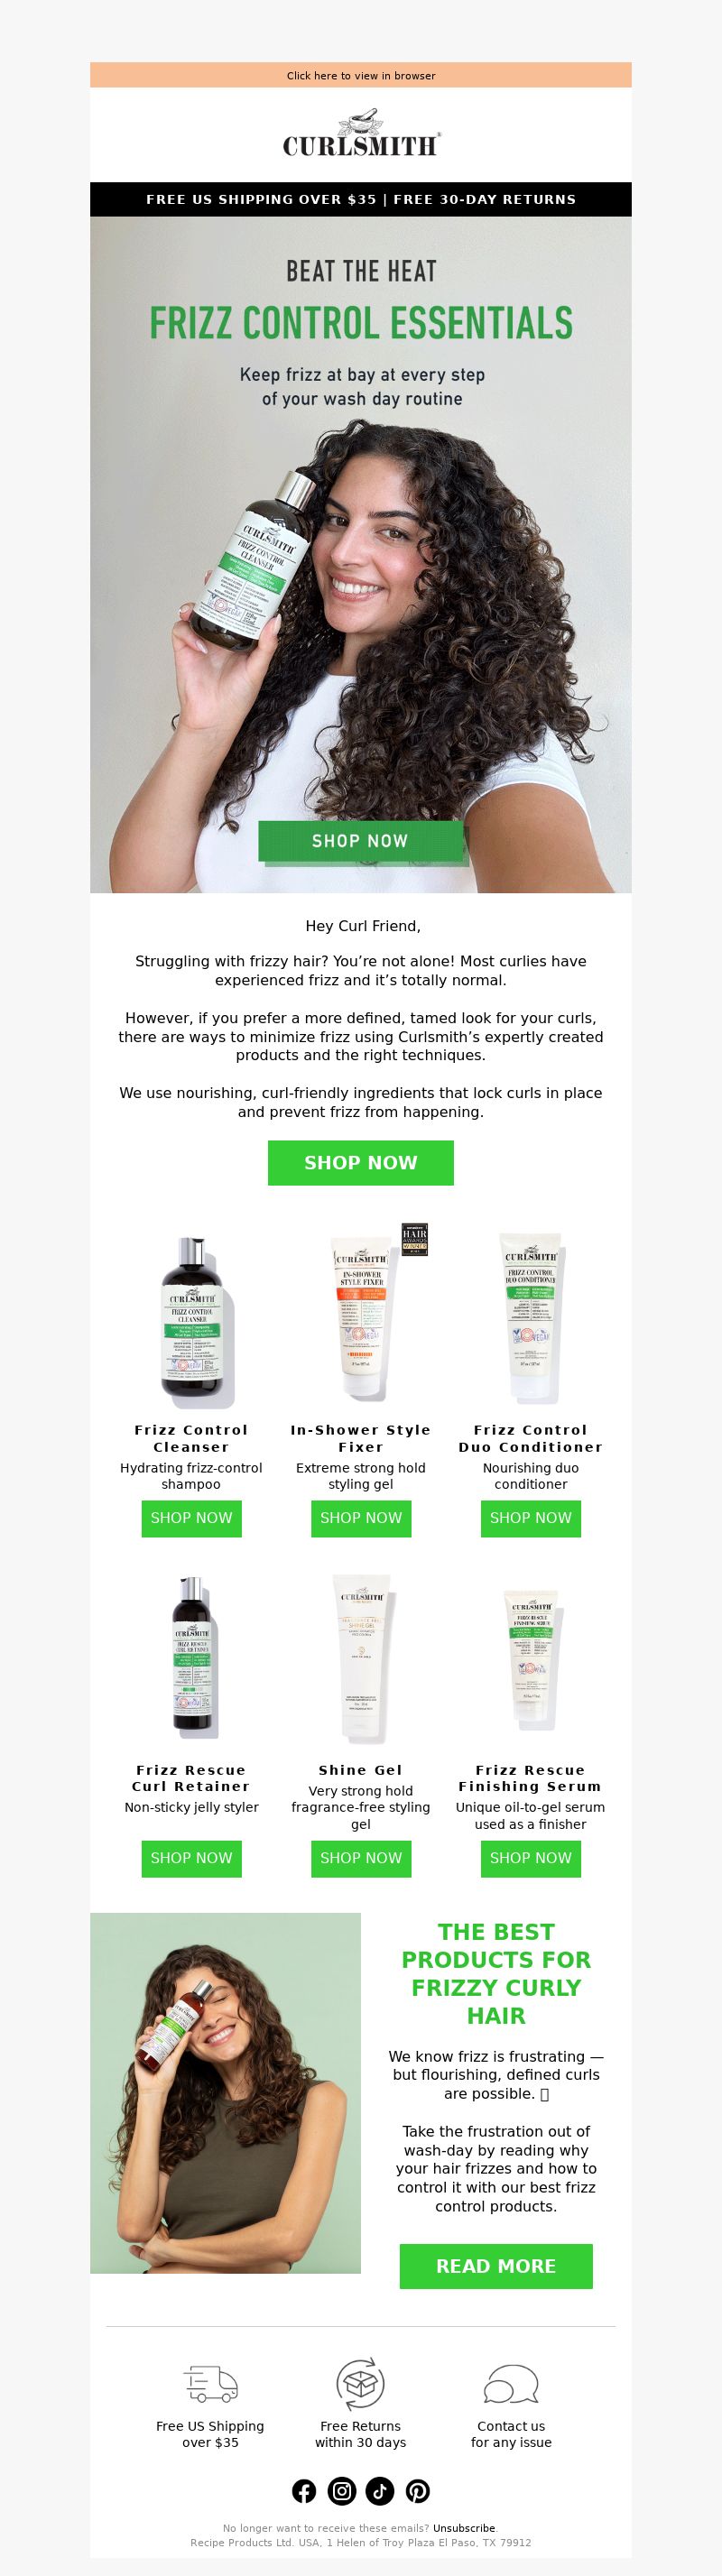Open the TikTok social icon

(x=379, y=2491)
